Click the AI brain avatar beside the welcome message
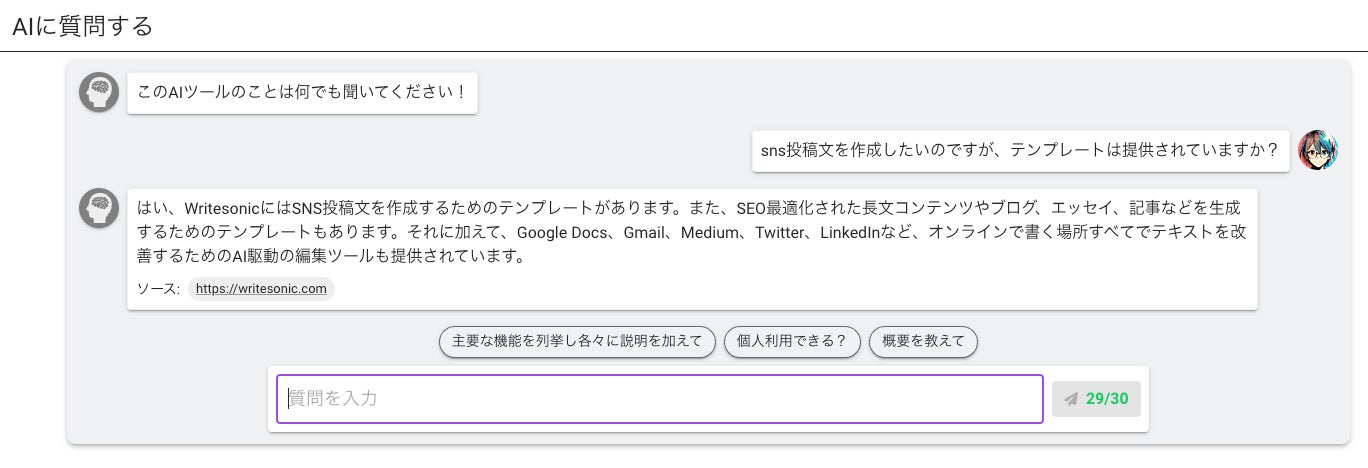This screenshot has width=1368, height=468. tap(99, 92)
